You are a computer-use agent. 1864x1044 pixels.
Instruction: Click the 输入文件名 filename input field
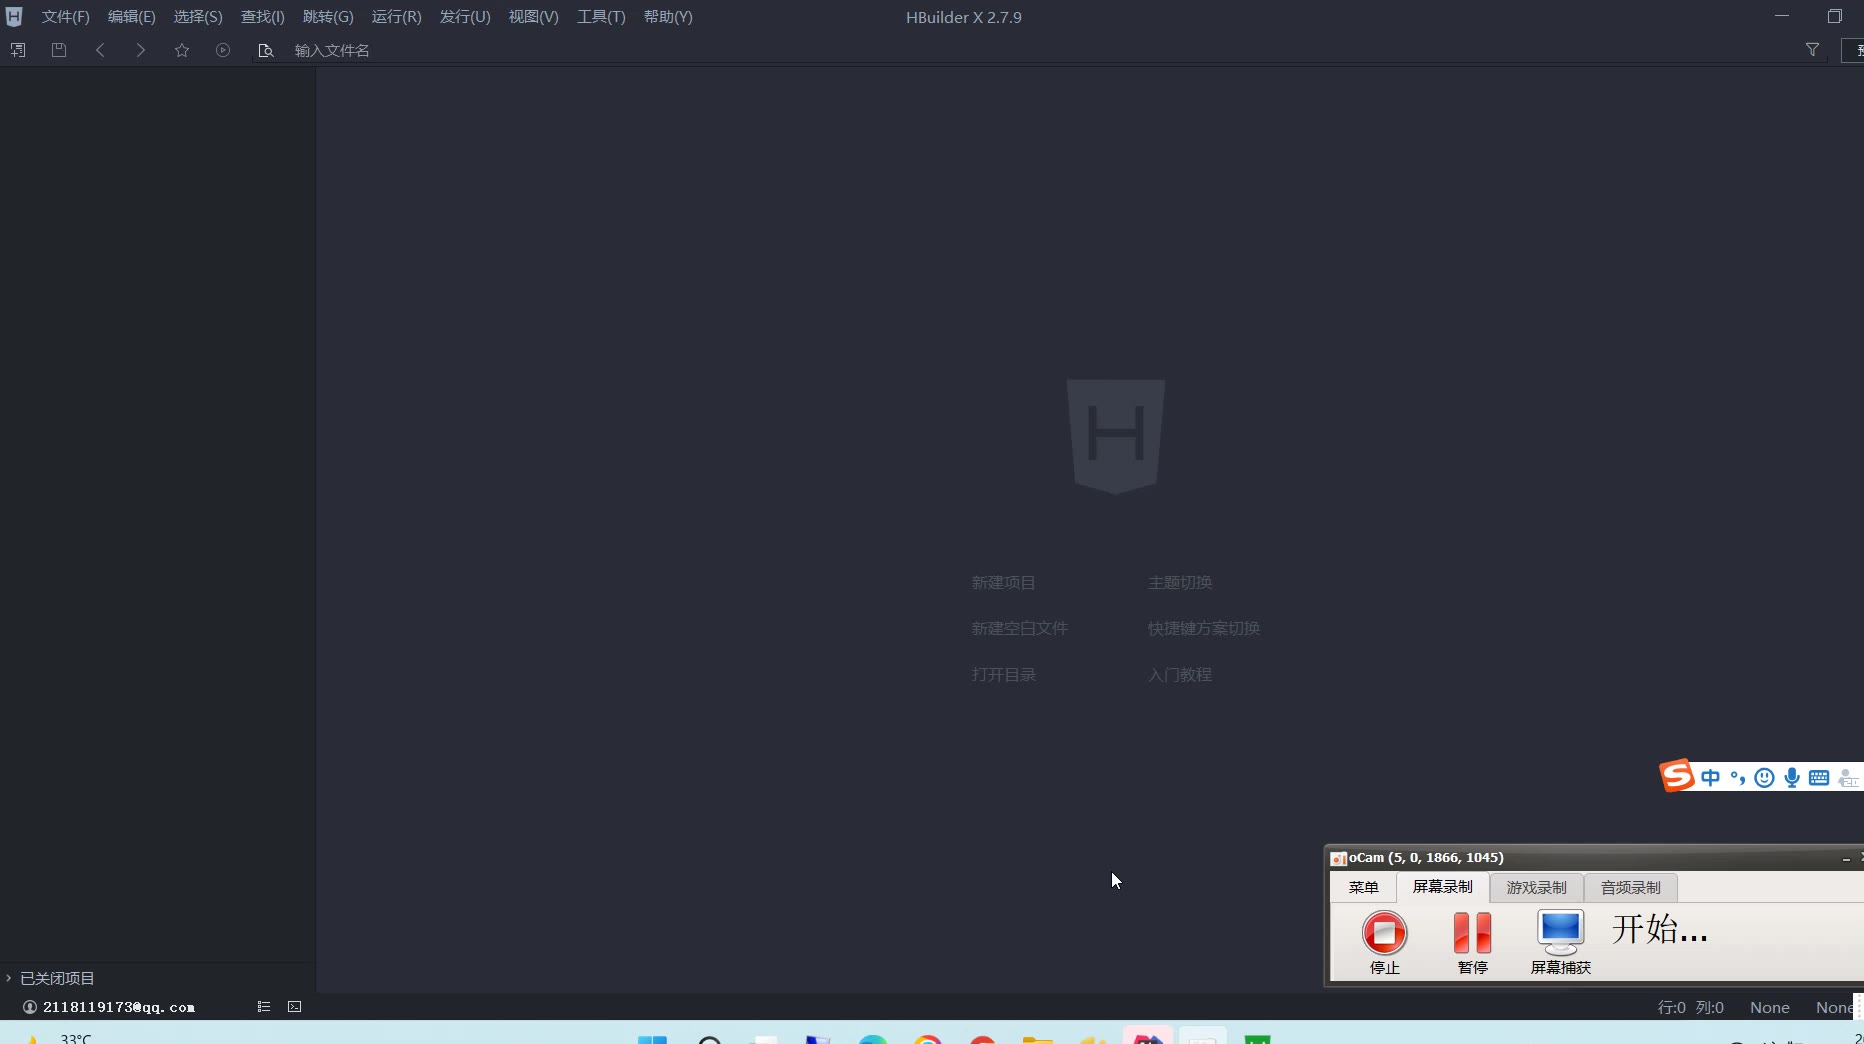pyautogui.click(x=1040, y=50)
